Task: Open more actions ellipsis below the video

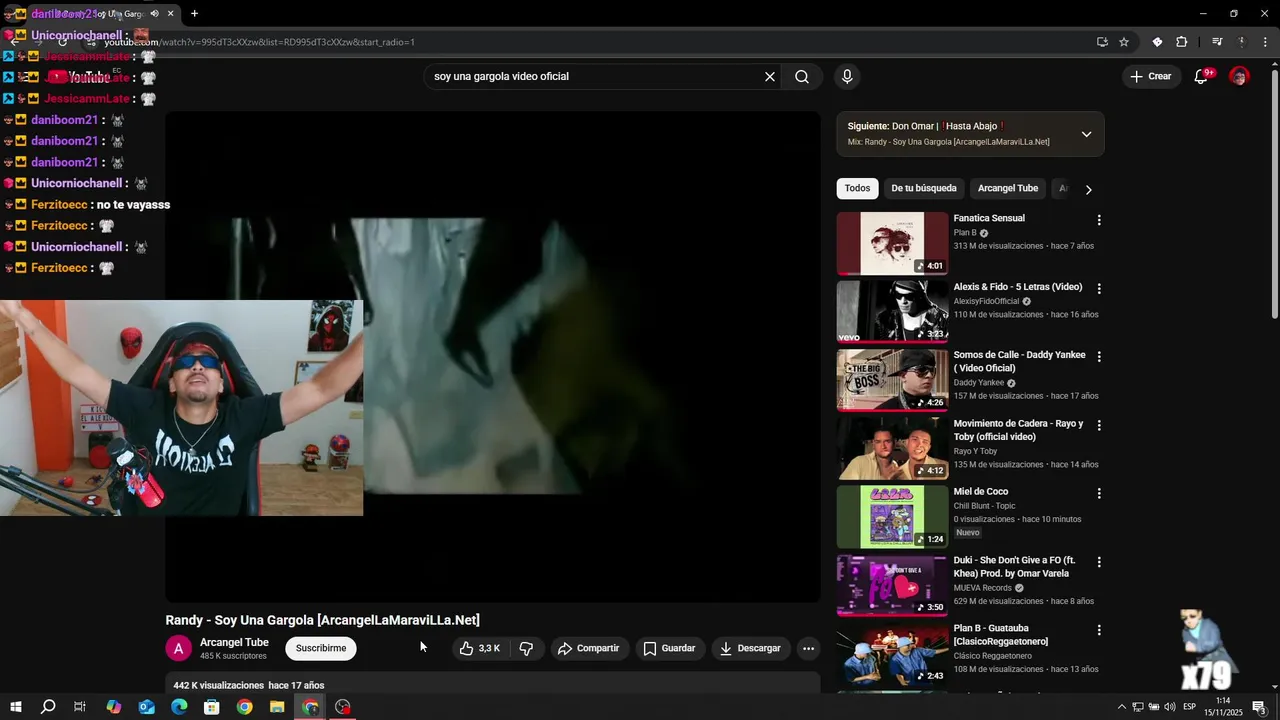Action: (808, 648)
